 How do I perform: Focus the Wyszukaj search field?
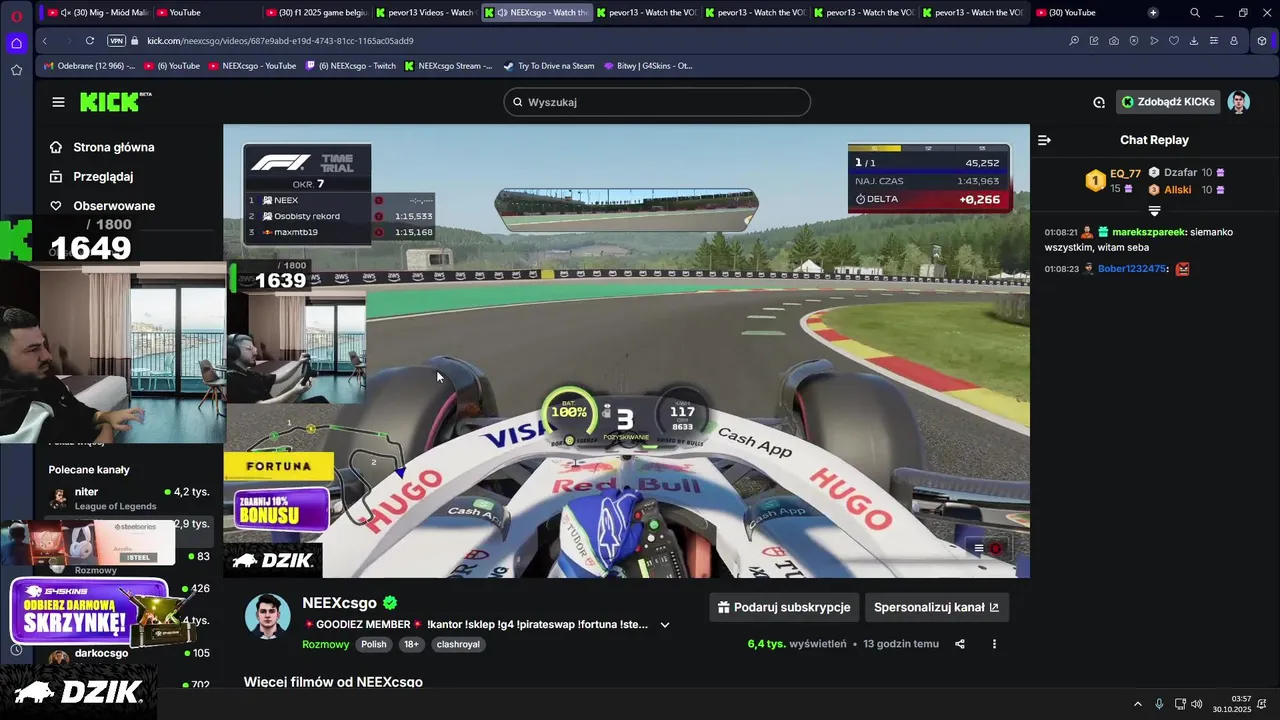coord(657,102)
